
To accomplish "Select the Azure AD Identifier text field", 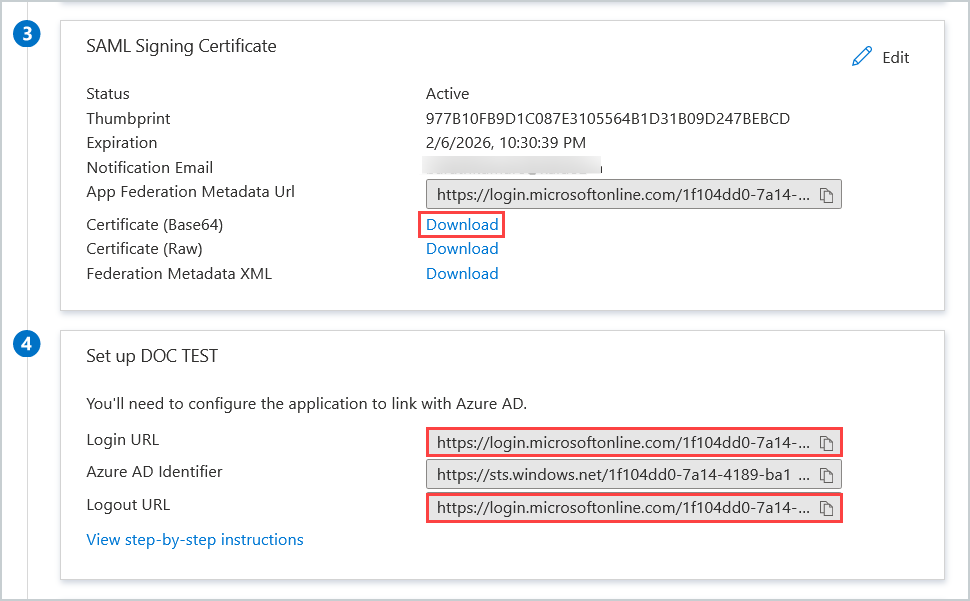I will (622, 474).
